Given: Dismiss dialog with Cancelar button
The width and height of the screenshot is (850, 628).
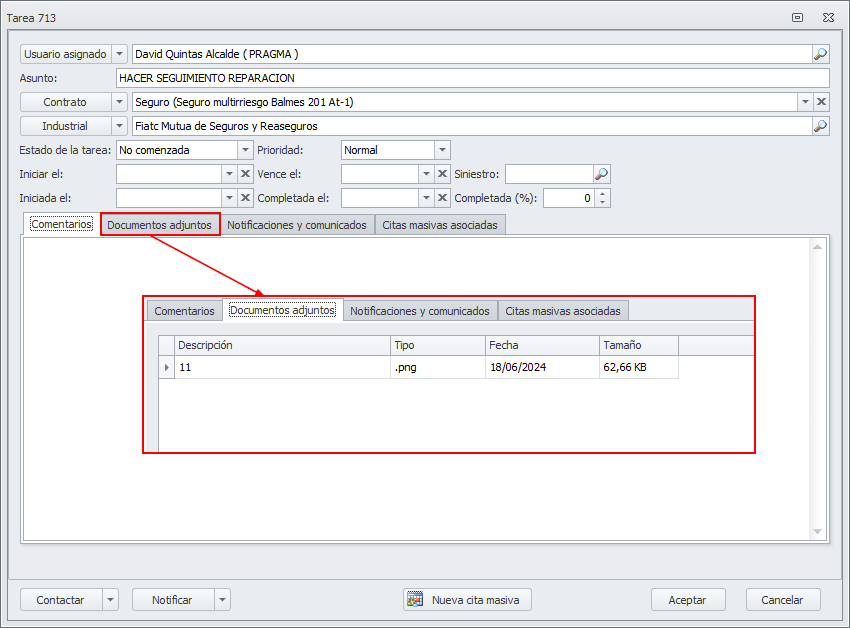Looking at the screenshot, I should (783, 600).
